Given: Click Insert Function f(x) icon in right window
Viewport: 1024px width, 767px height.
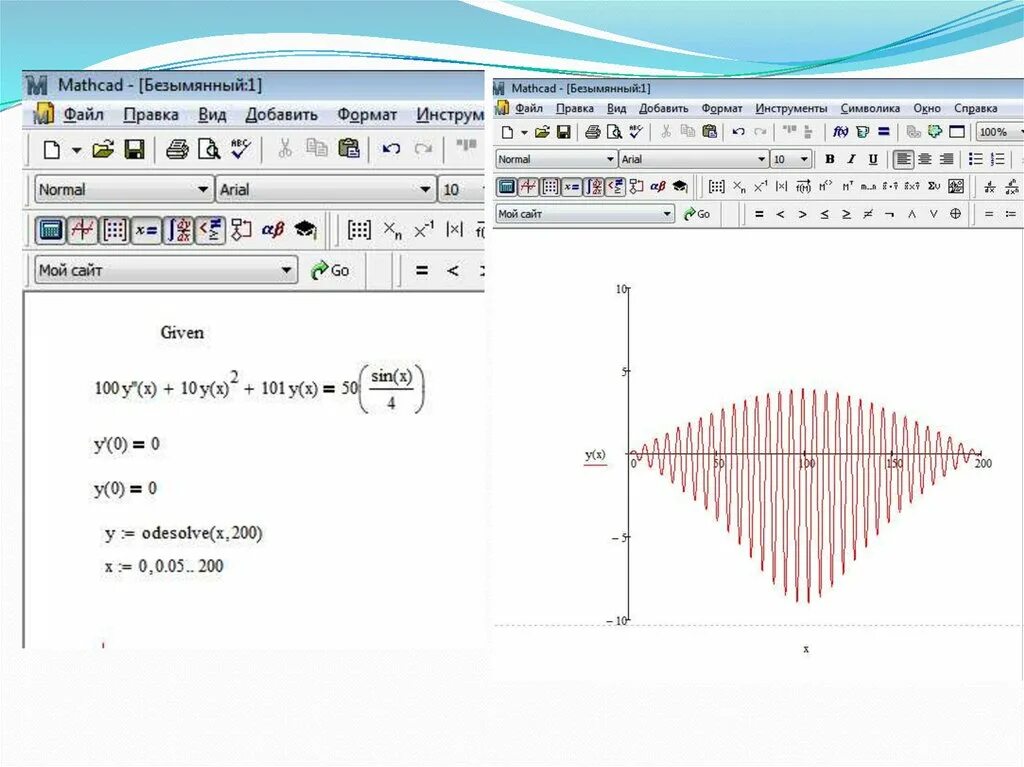Looking at the screenshot, I should point(840,132).
